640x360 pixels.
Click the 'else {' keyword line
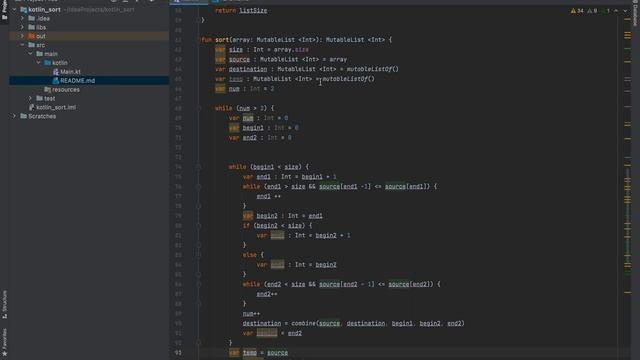[x=253, y=255]
